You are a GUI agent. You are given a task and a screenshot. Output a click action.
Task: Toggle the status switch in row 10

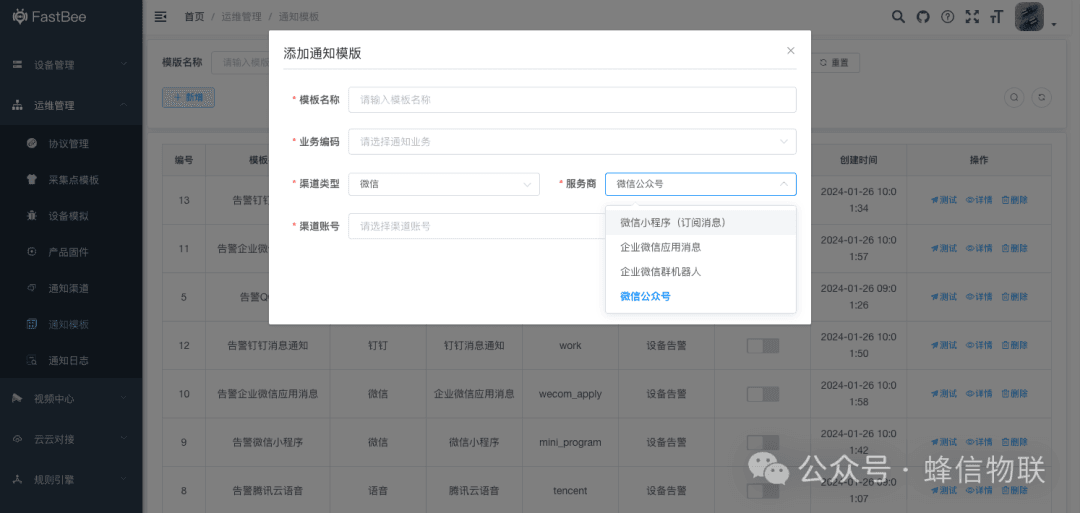(762, 394)
